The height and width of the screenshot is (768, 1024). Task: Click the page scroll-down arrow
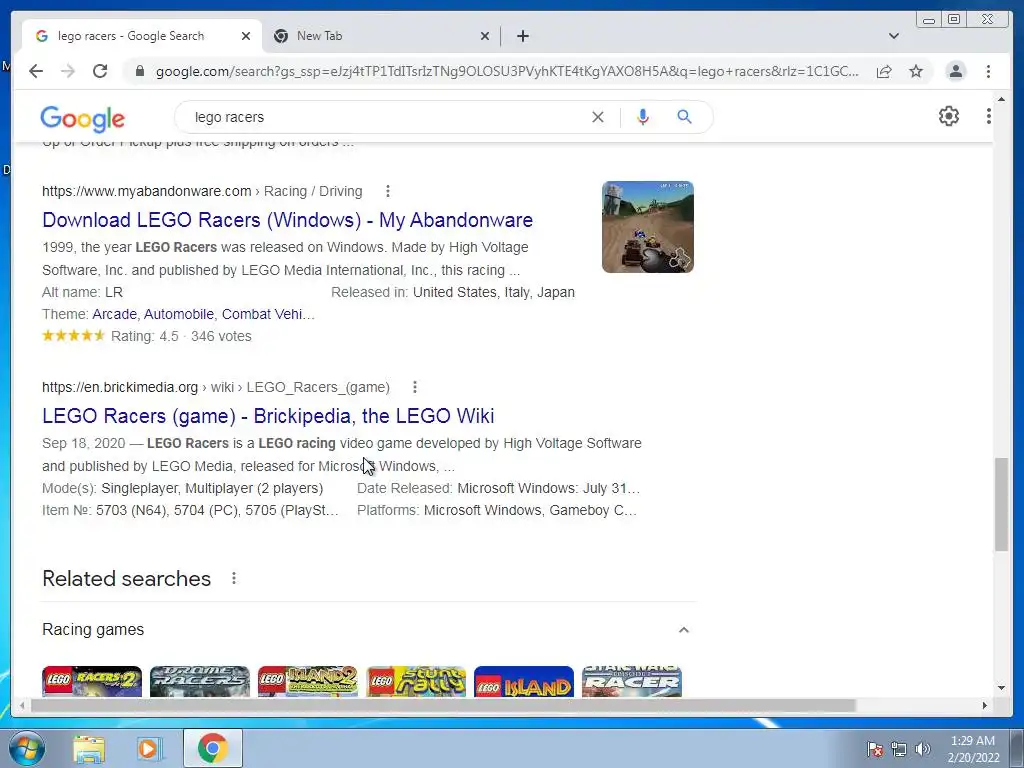(1001, 688)
